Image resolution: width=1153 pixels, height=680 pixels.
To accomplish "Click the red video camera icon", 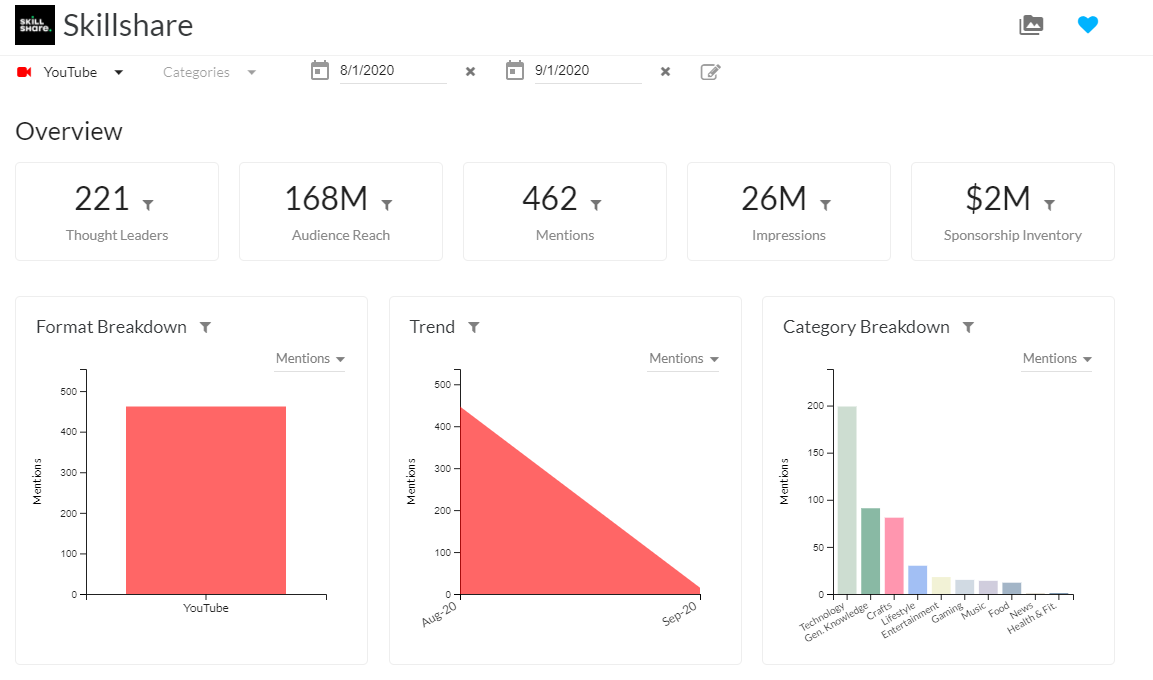I will (24, 72).
